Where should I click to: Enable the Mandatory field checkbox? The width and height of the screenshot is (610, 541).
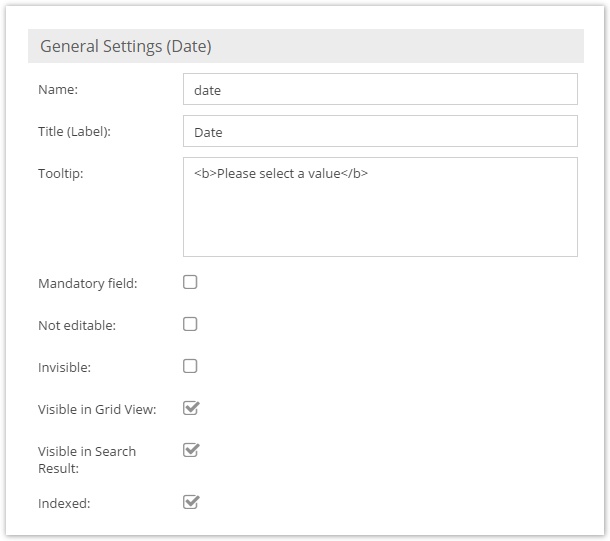[x=190, y=282]
